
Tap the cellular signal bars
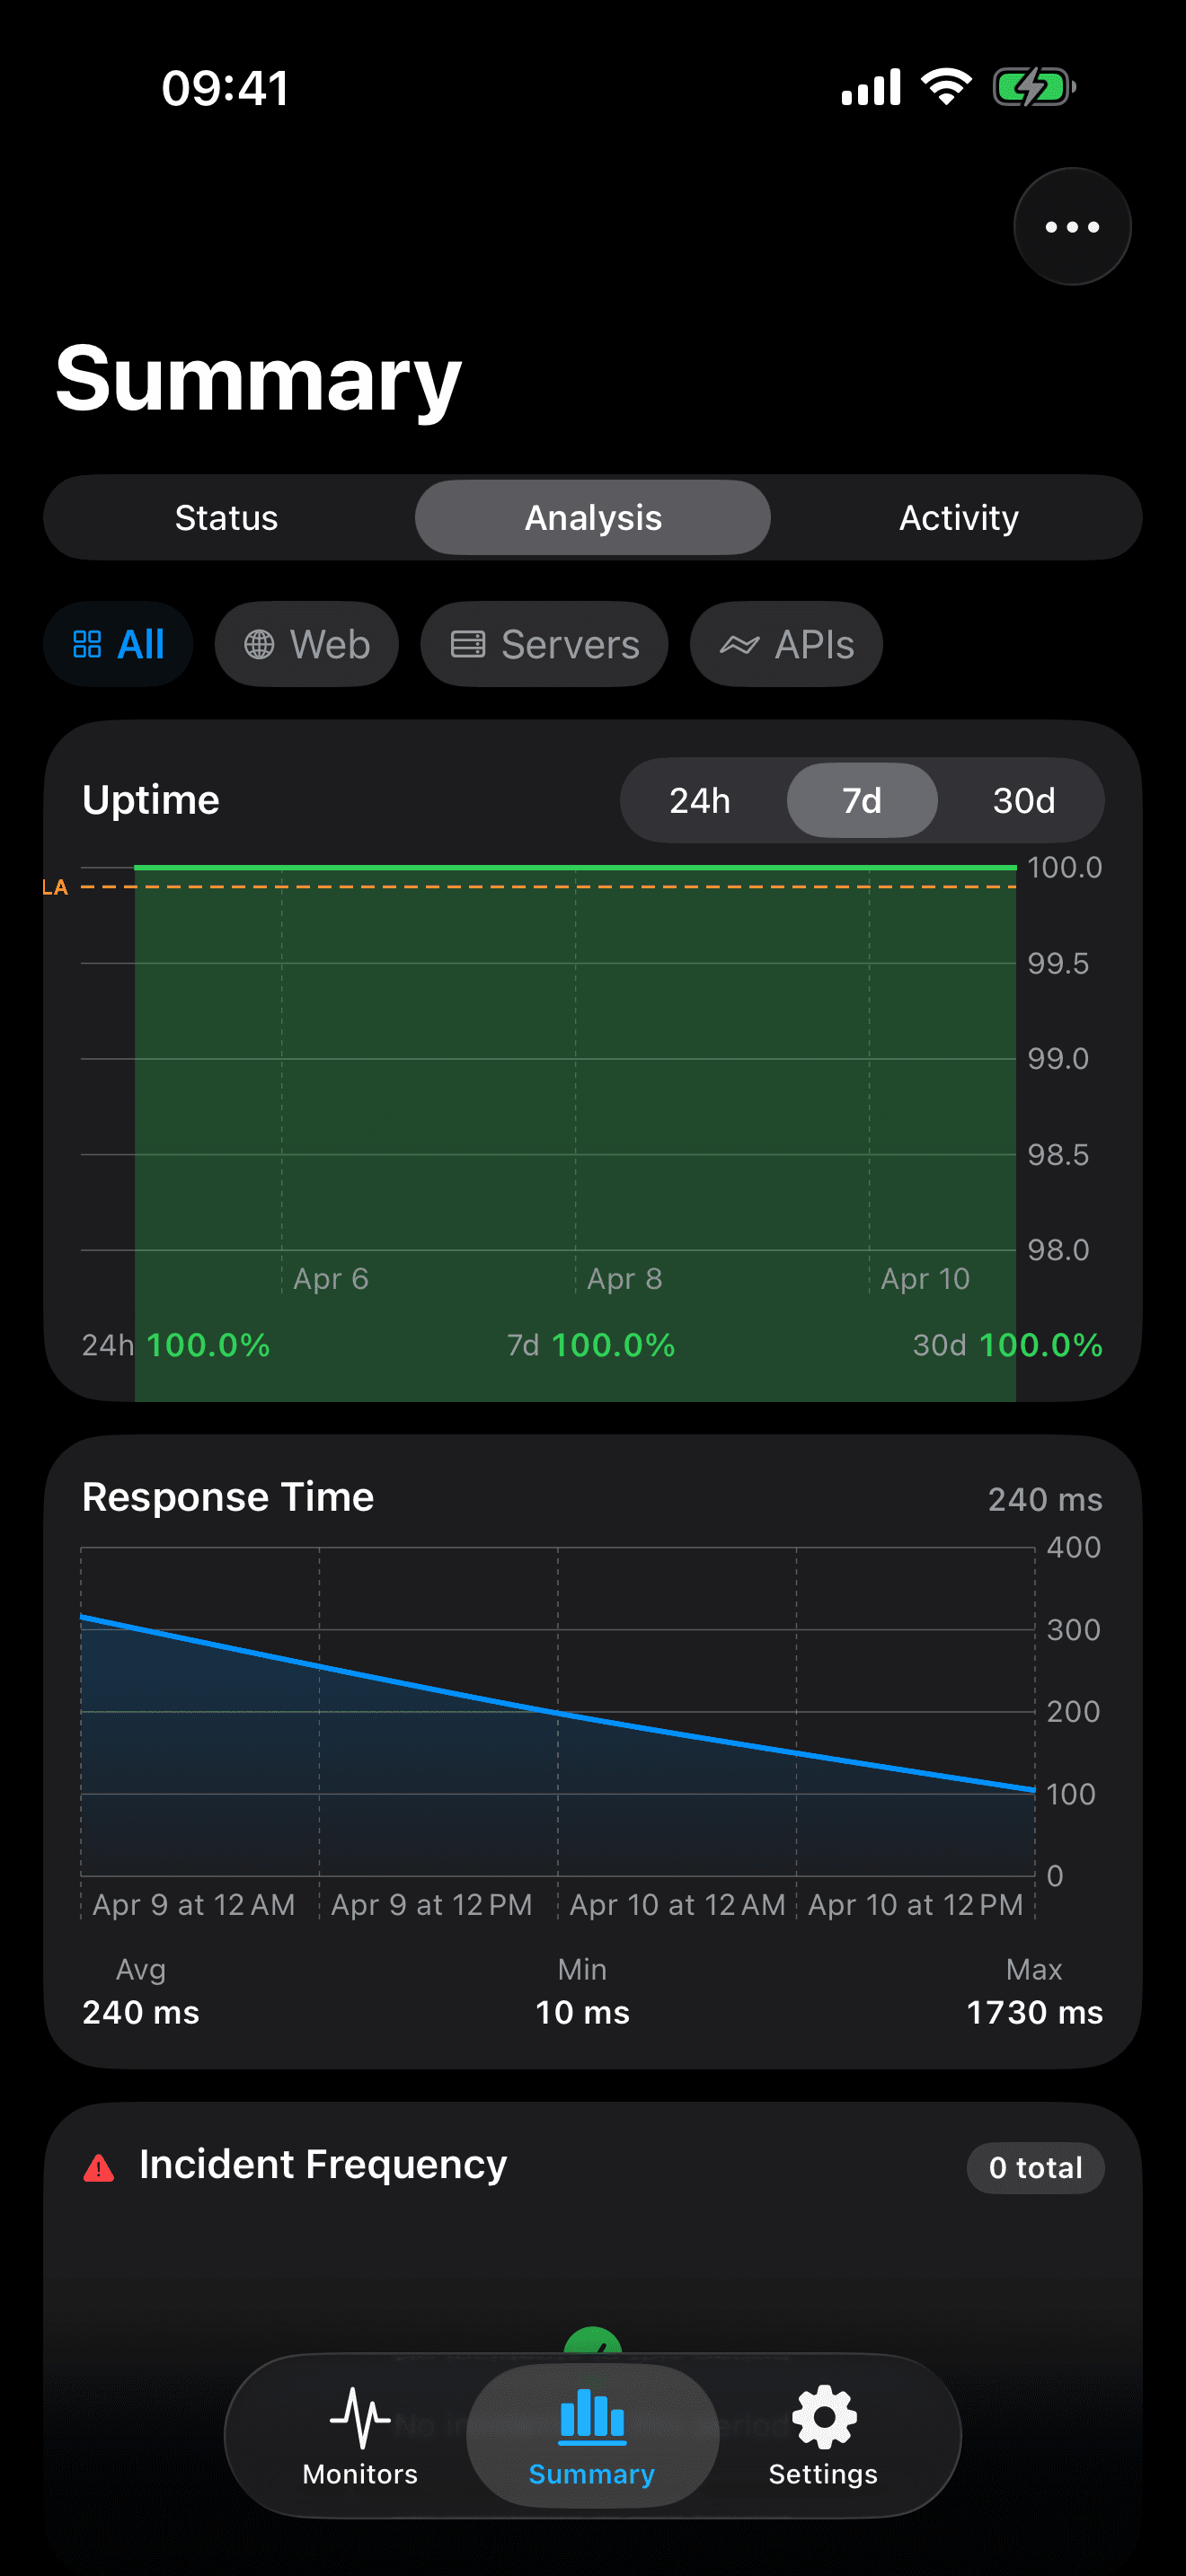coord(871,87)
